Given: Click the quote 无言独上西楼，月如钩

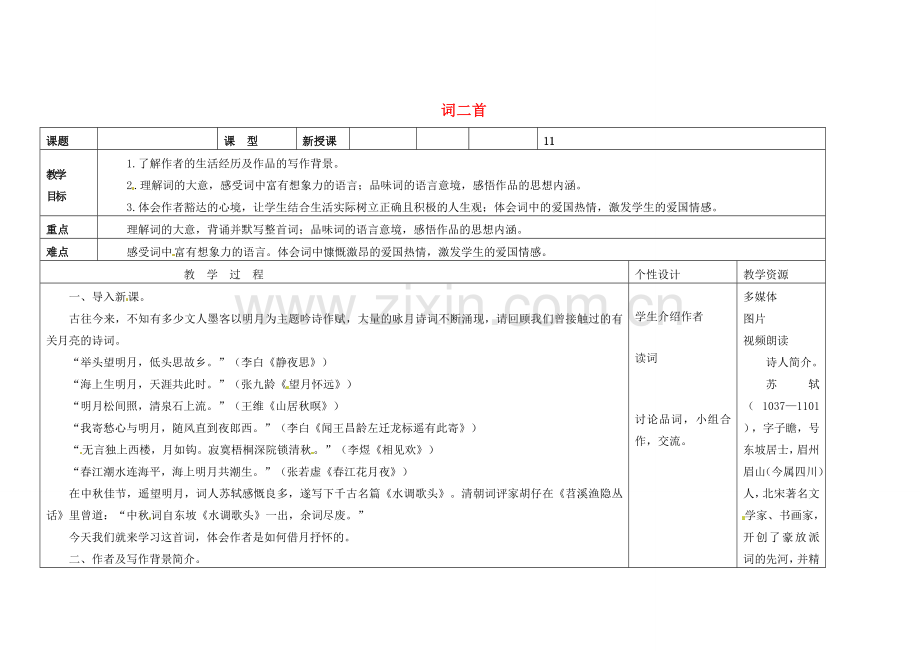Looking at the screenshot, I should point(253,450).
